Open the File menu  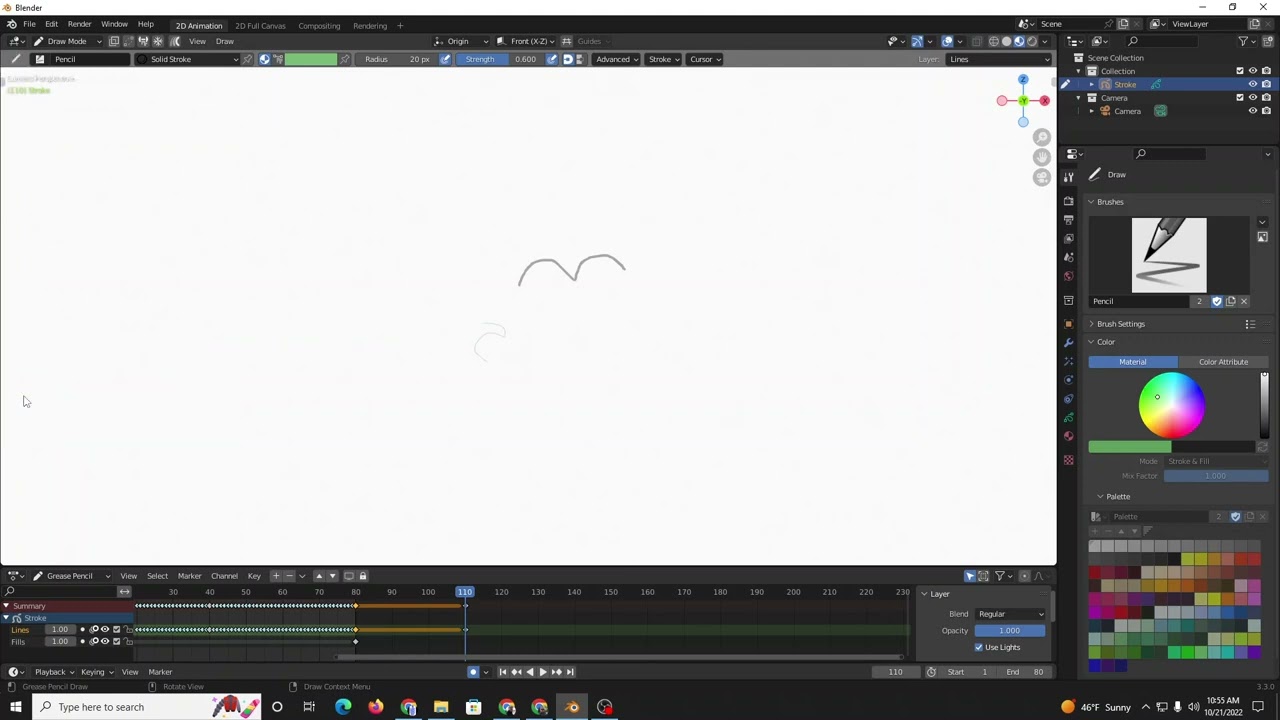(x=29, y=24)
